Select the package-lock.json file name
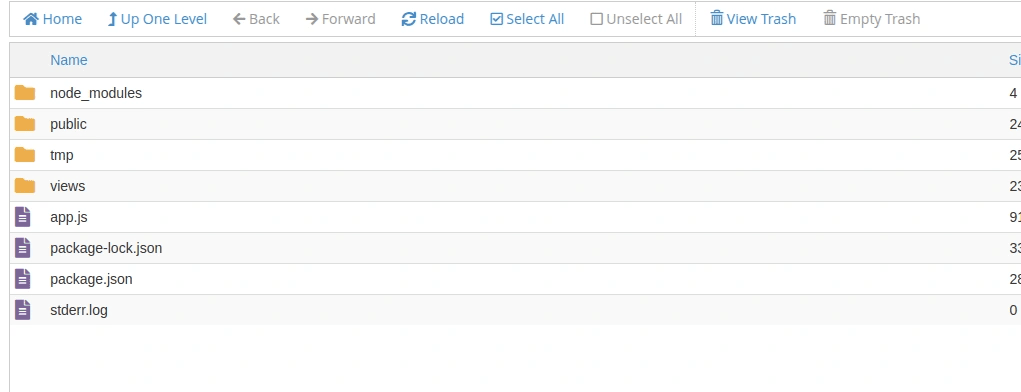The image size is (1021, 392). pos(106,248)
